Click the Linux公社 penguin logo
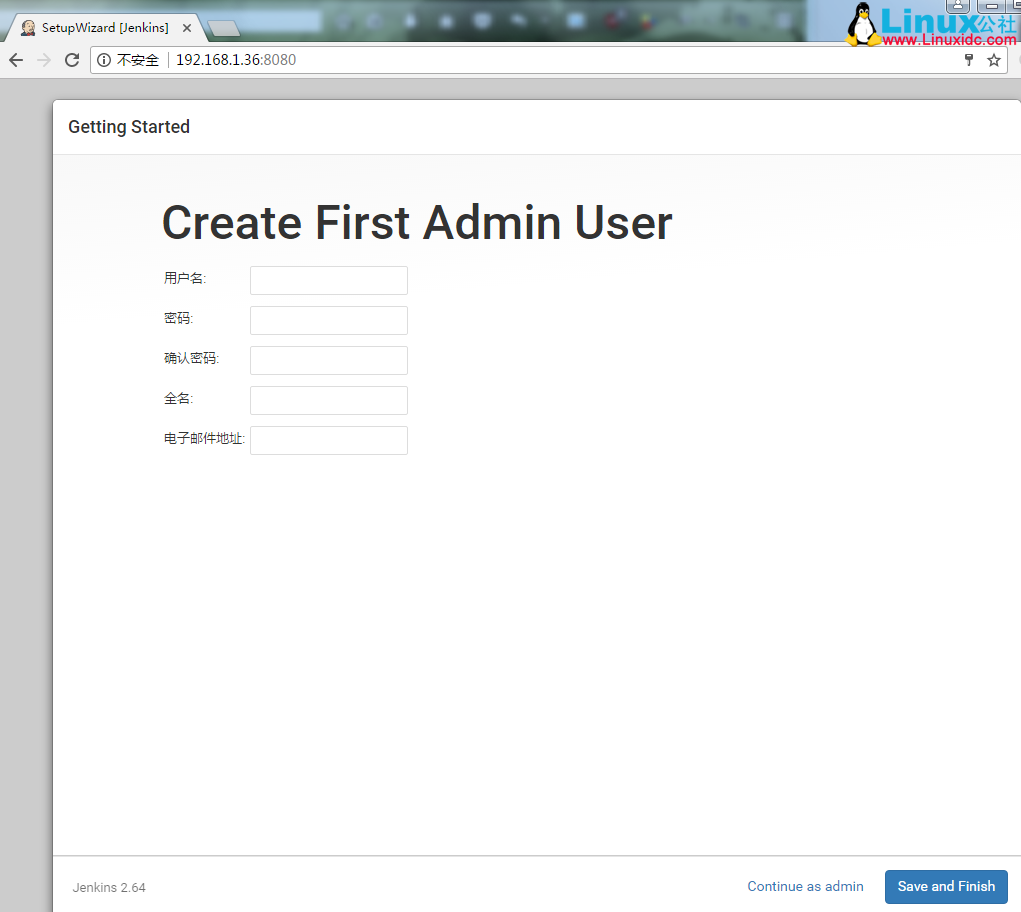This screenshot has width=1021, height=912. click(862, 24)
